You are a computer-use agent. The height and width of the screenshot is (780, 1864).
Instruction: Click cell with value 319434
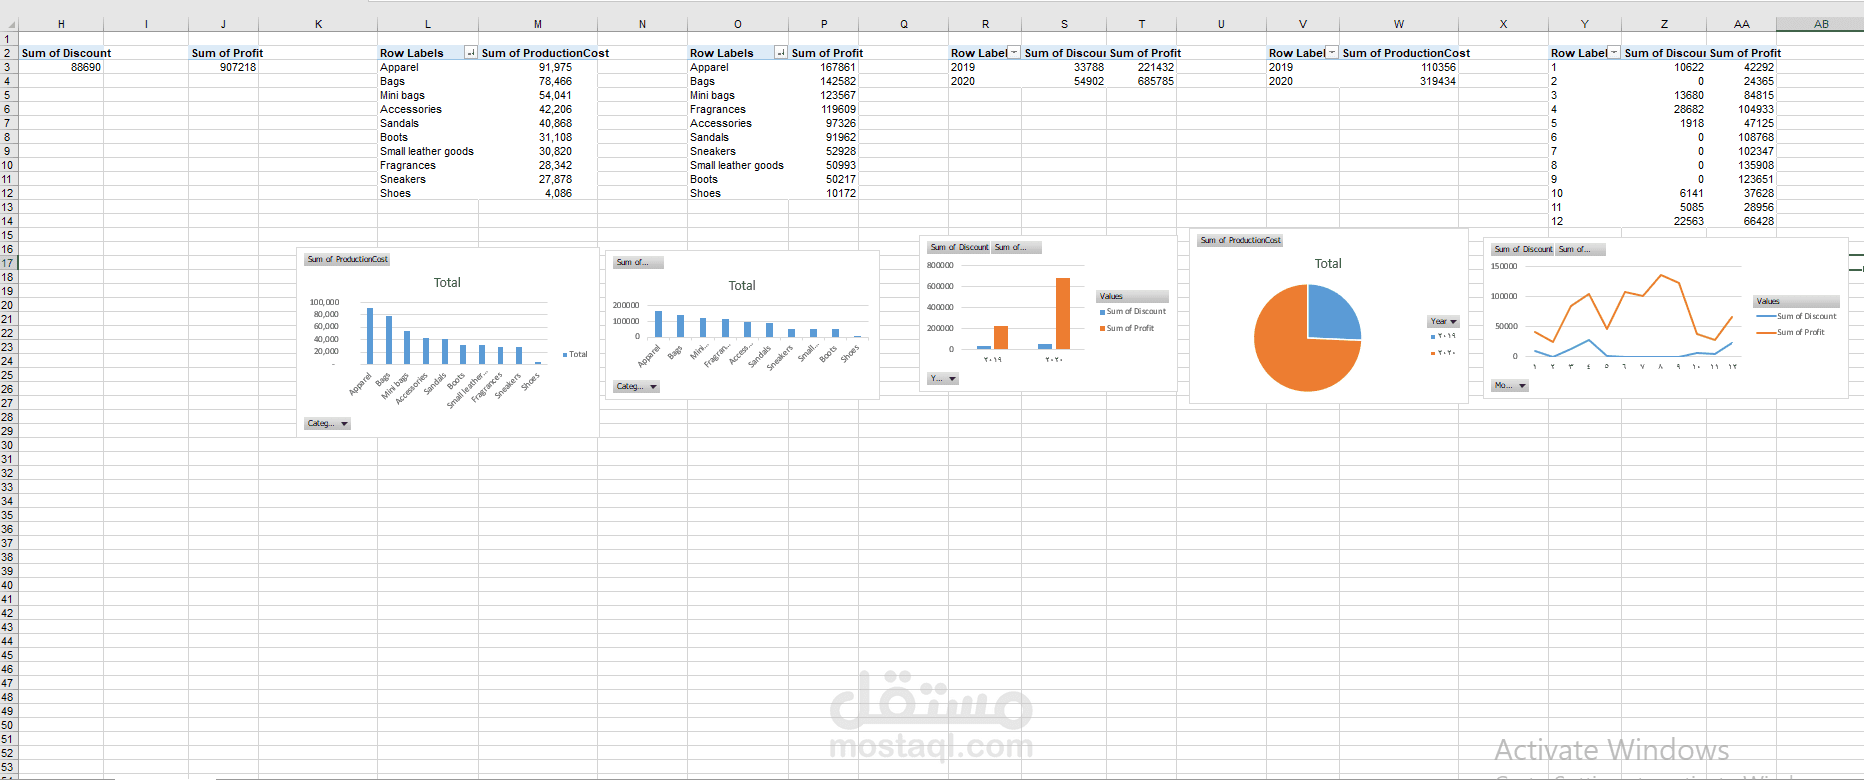(1399, 81)
